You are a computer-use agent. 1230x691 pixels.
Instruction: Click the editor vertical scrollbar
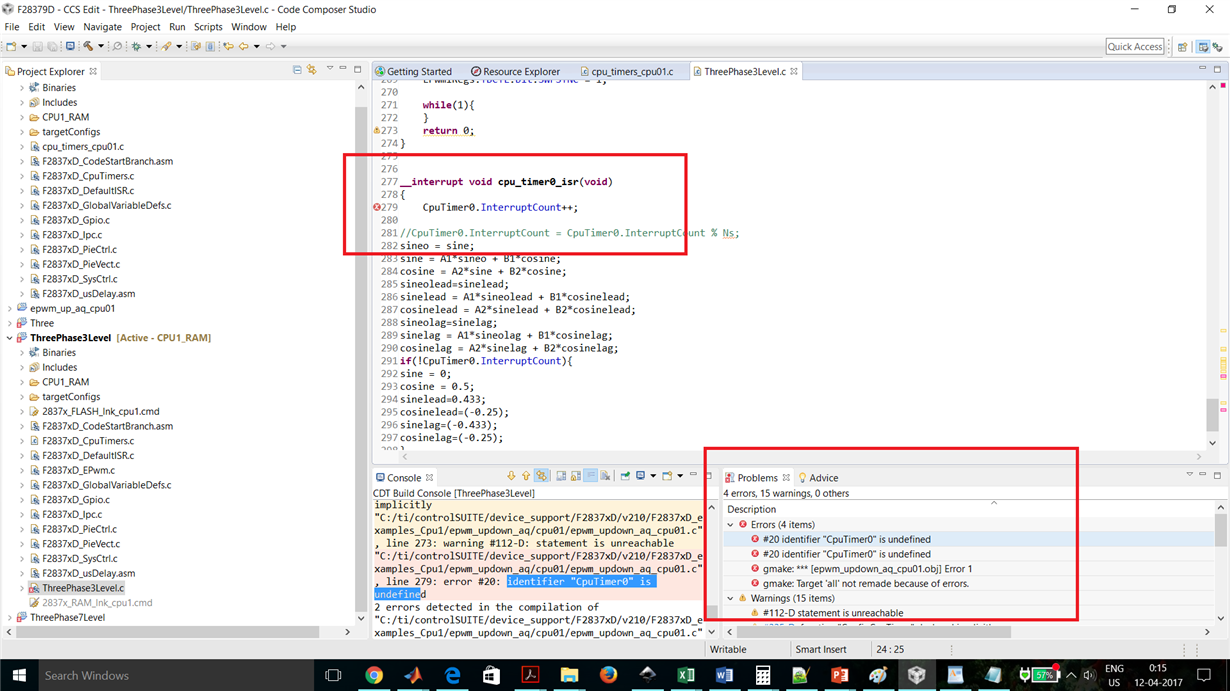[1213, 413]
